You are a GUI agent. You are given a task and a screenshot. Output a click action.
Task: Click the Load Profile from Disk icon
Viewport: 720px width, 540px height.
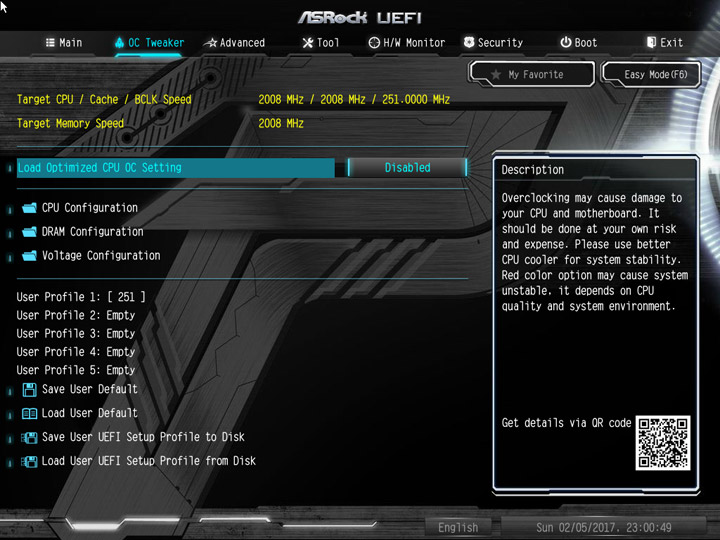[29, 461]
